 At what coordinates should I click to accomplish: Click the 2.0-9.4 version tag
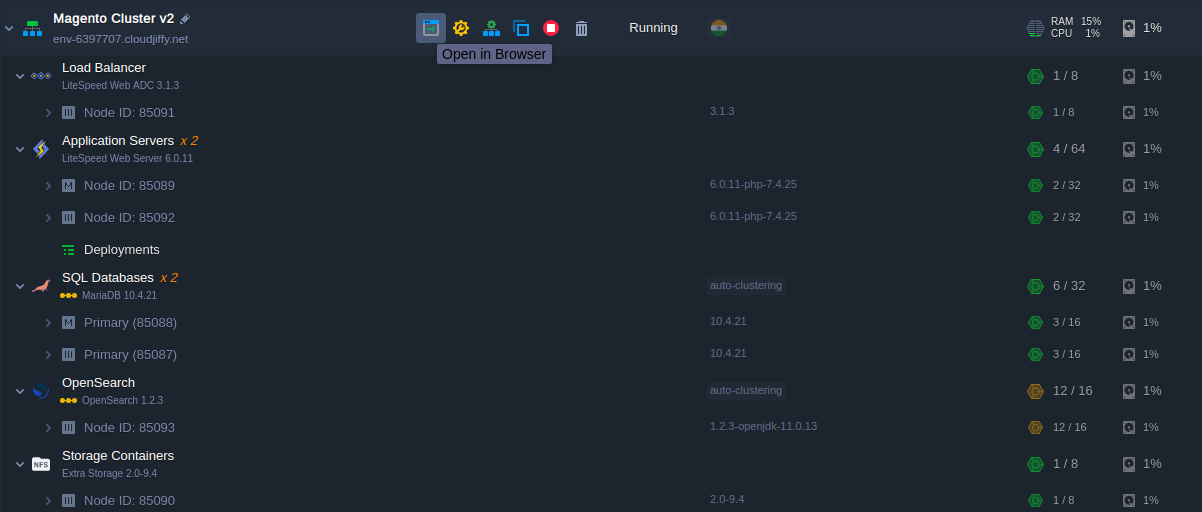point(727,499)
